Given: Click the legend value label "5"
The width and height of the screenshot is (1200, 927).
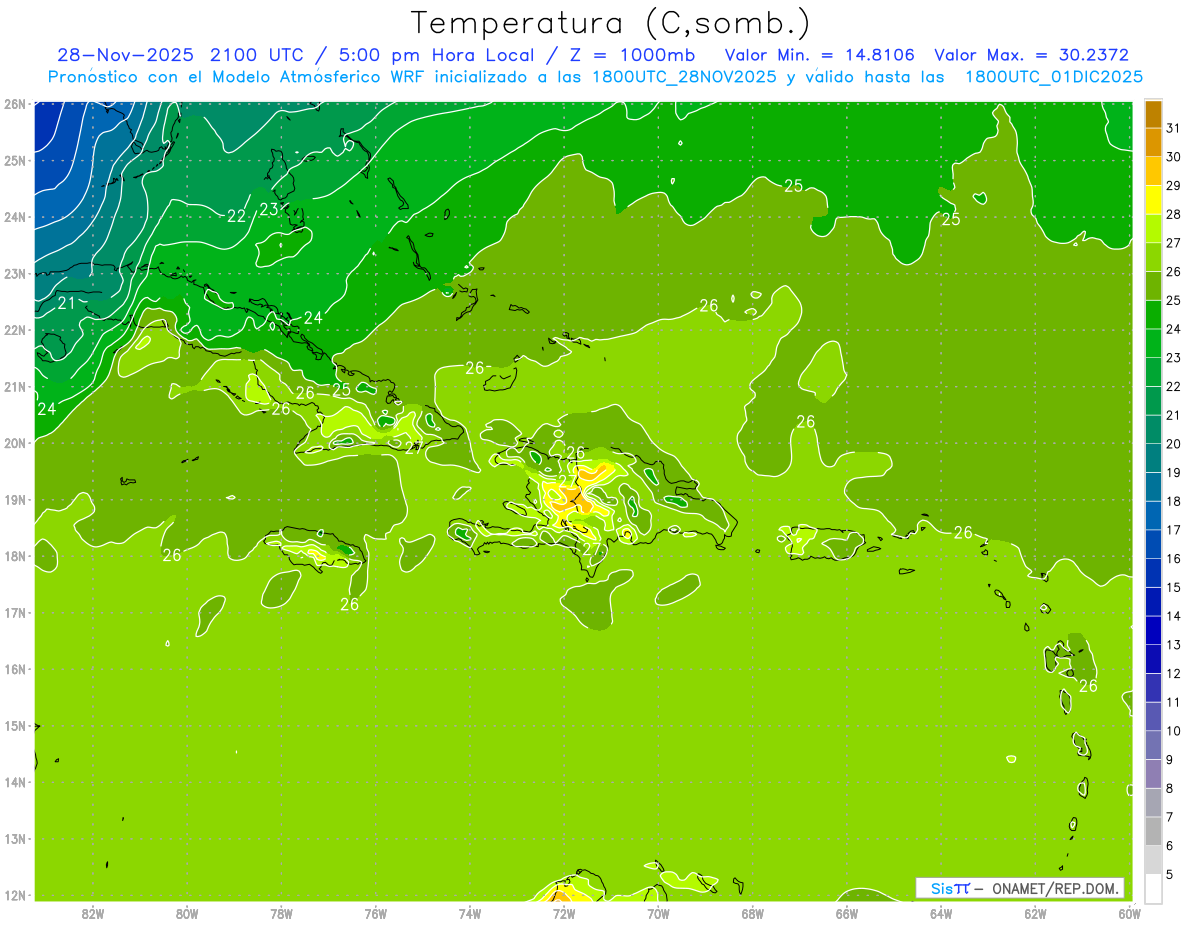Looking at the screenshot, I should point(1169,875).
